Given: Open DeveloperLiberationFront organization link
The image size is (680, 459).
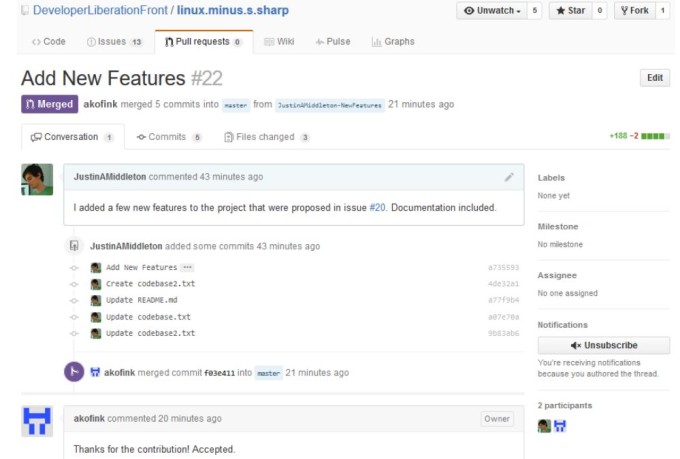Looking at the screenshot, I should [x=100, y=10].
